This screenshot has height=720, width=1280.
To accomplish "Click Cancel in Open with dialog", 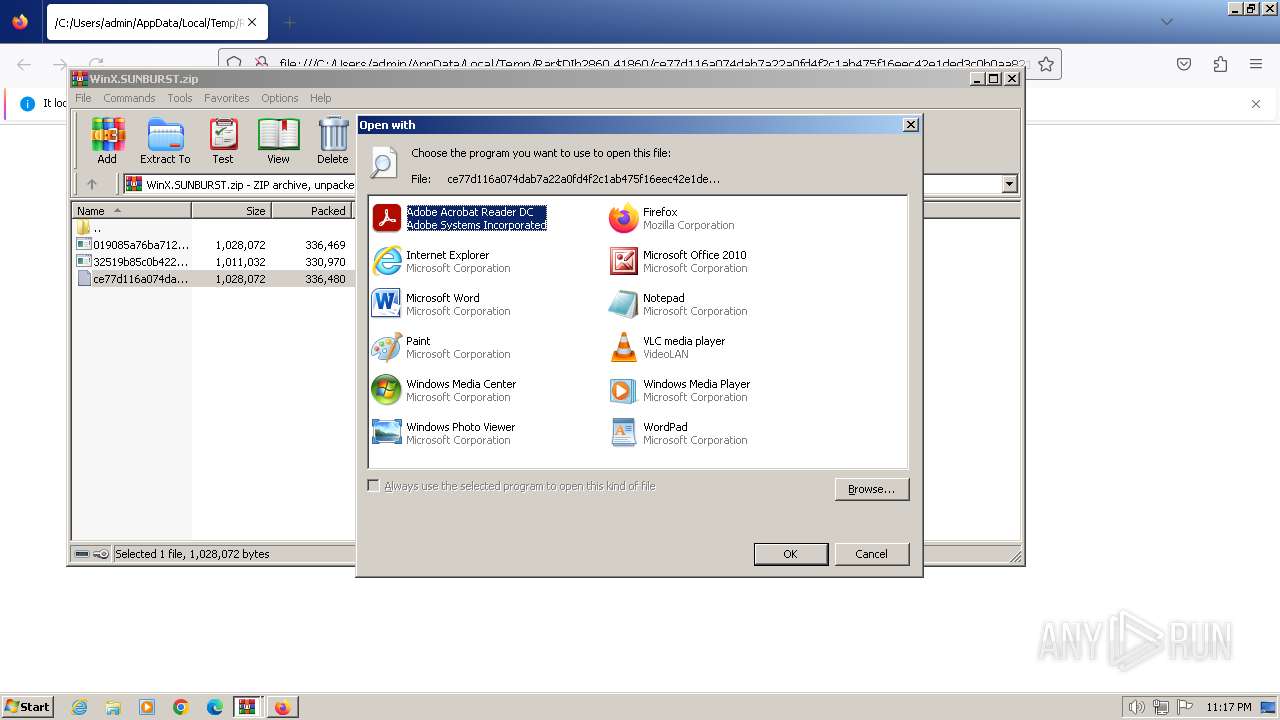I will (x=871, y=554).
